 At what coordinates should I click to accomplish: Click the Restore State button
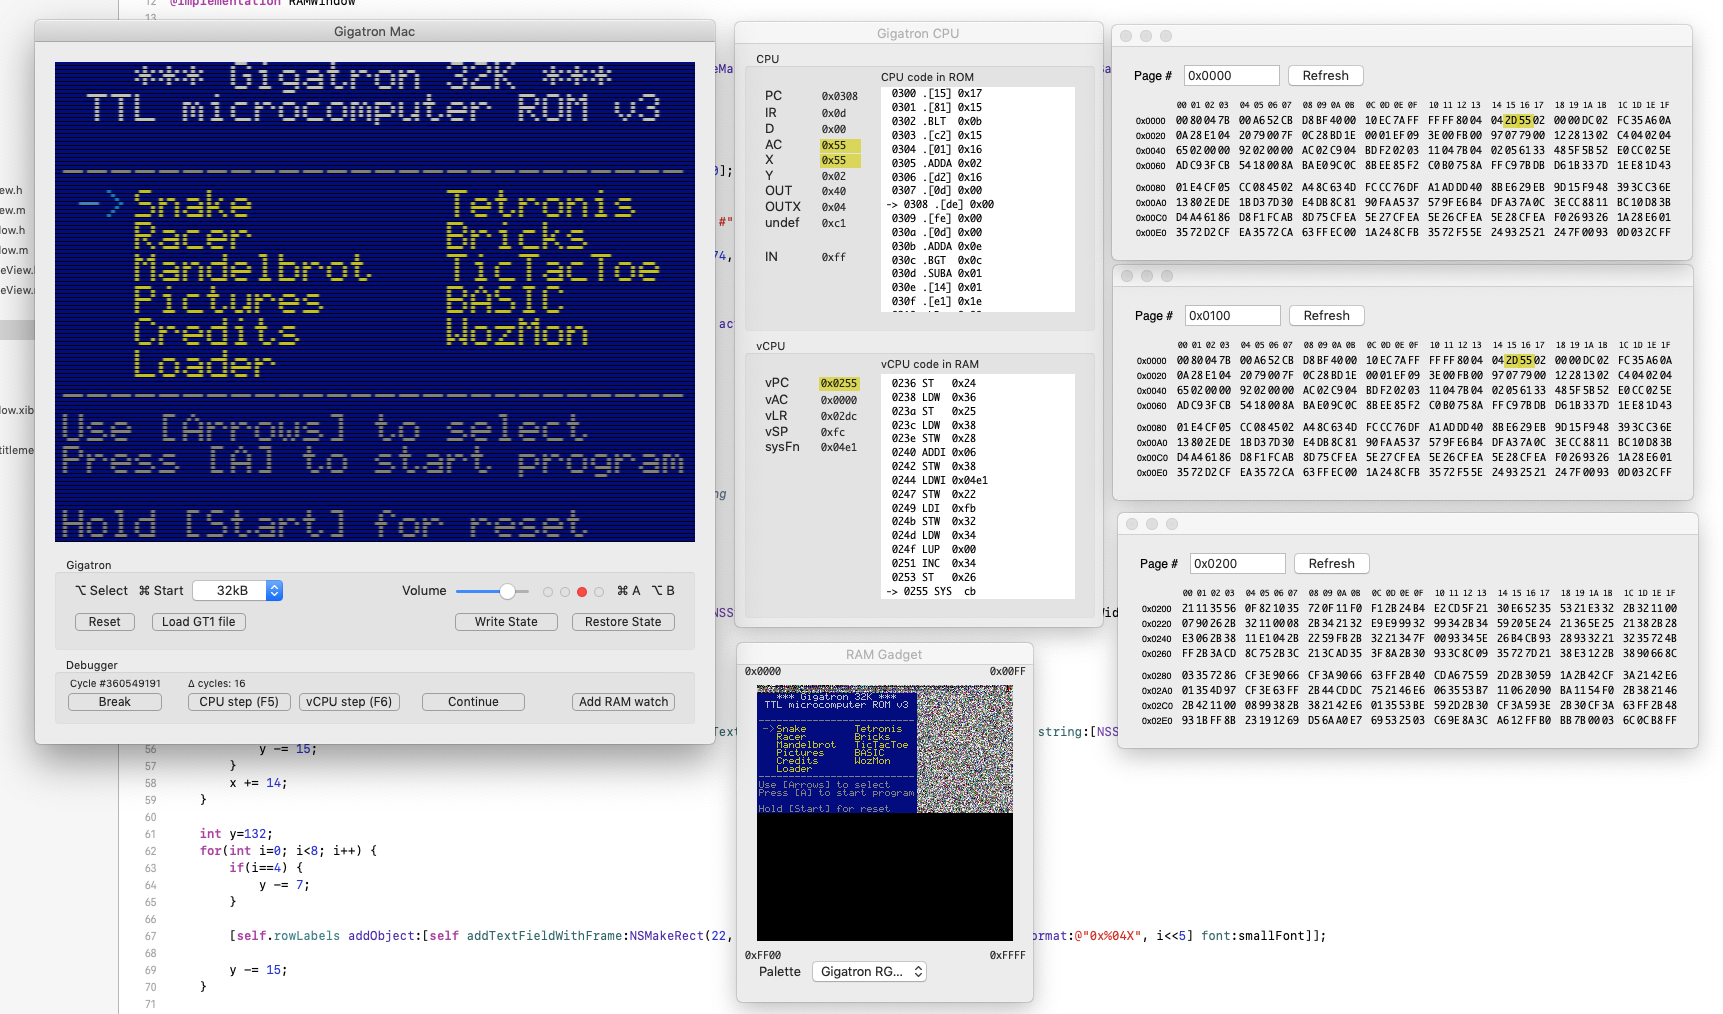tap(623, 622)
